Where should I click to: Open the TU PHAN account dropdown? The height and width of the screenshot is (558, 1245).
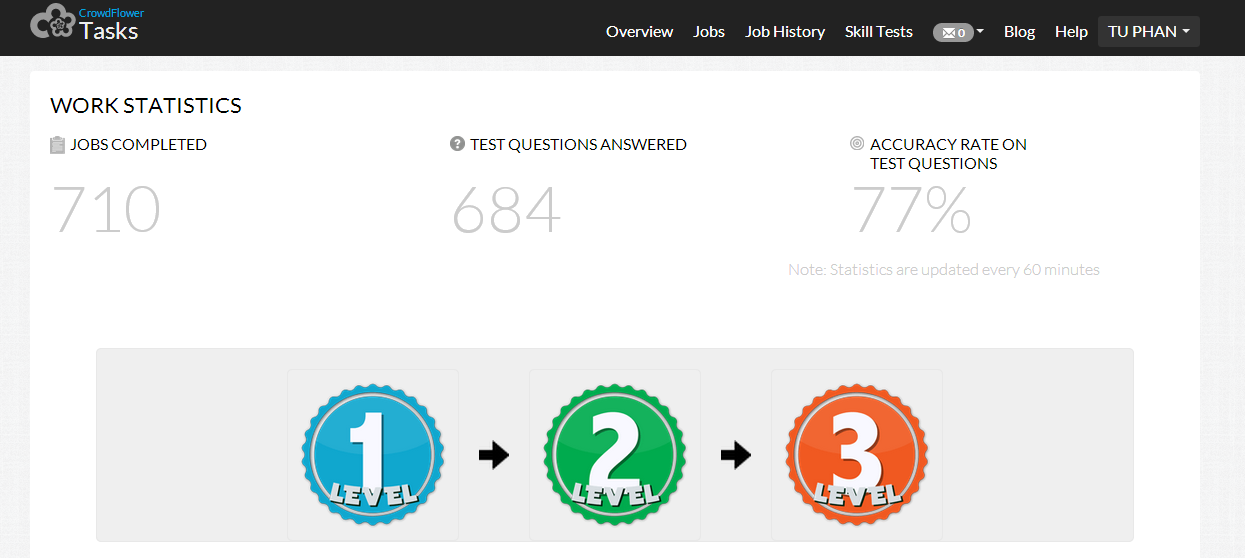pyautogui.click(x=1148, y=31)
